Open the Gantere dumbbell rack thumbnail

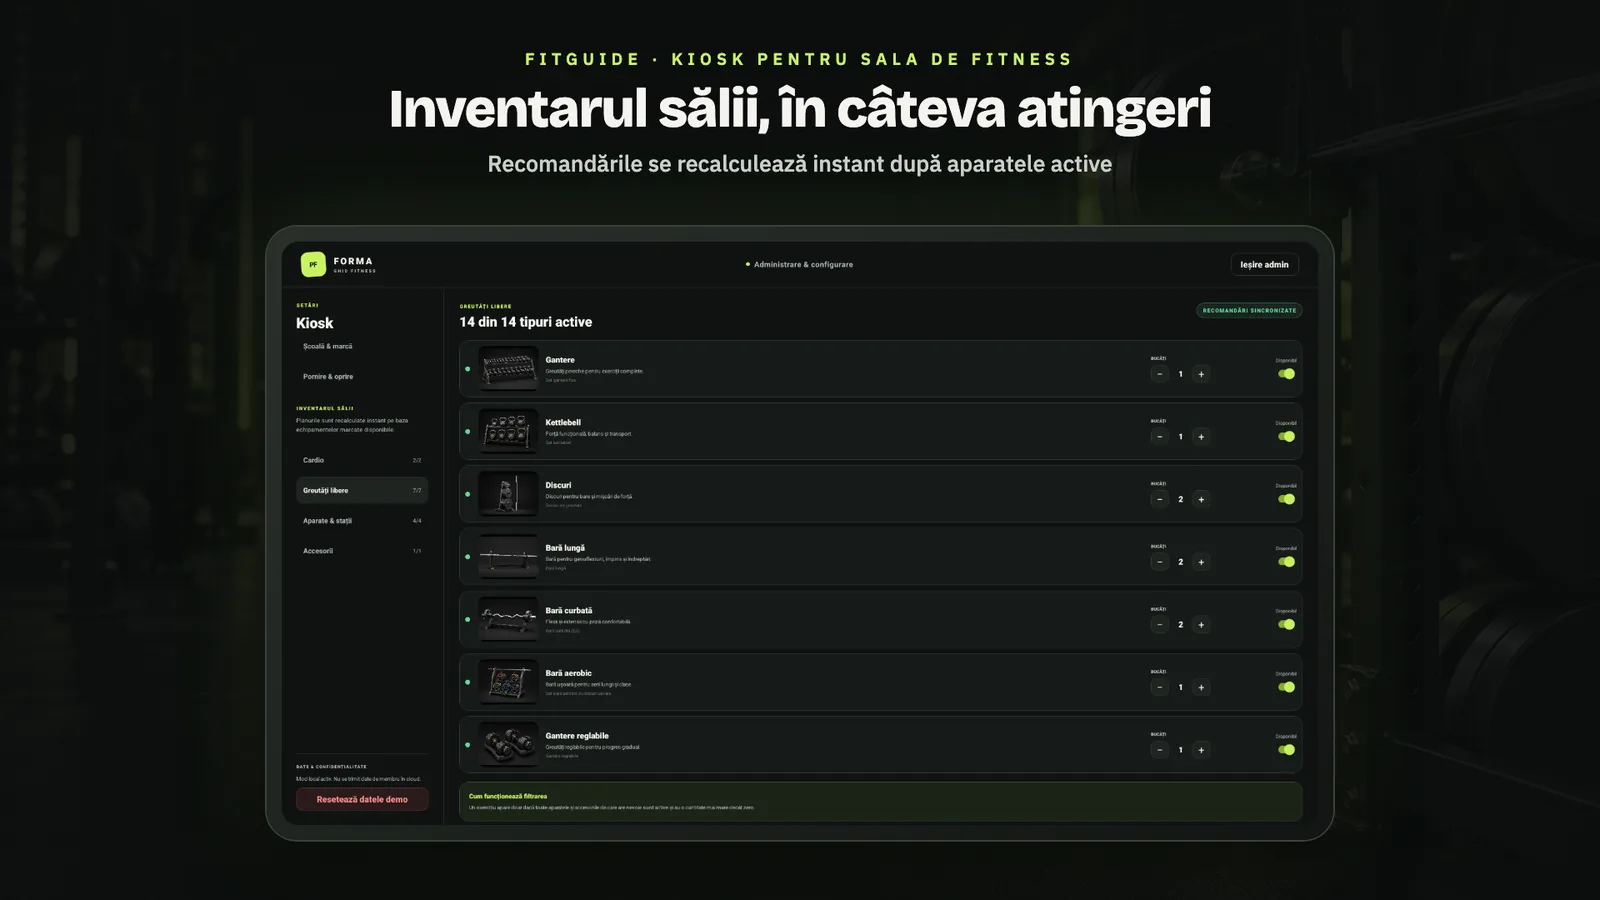pos(508,368)
